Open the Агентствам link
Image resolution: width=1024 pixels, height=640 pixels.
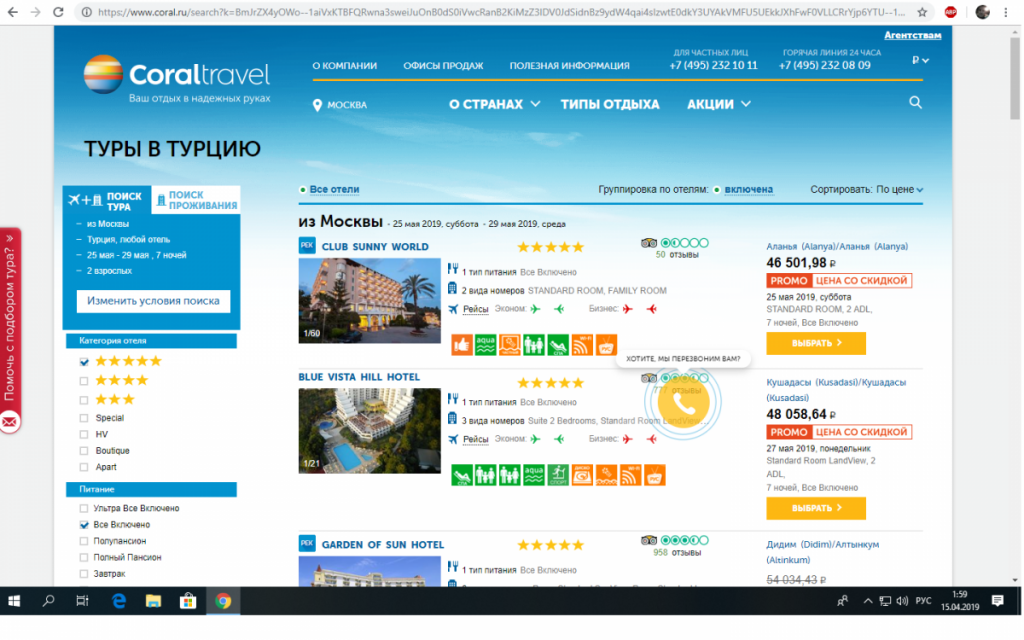pyautogui.click(x=912, y=35)
